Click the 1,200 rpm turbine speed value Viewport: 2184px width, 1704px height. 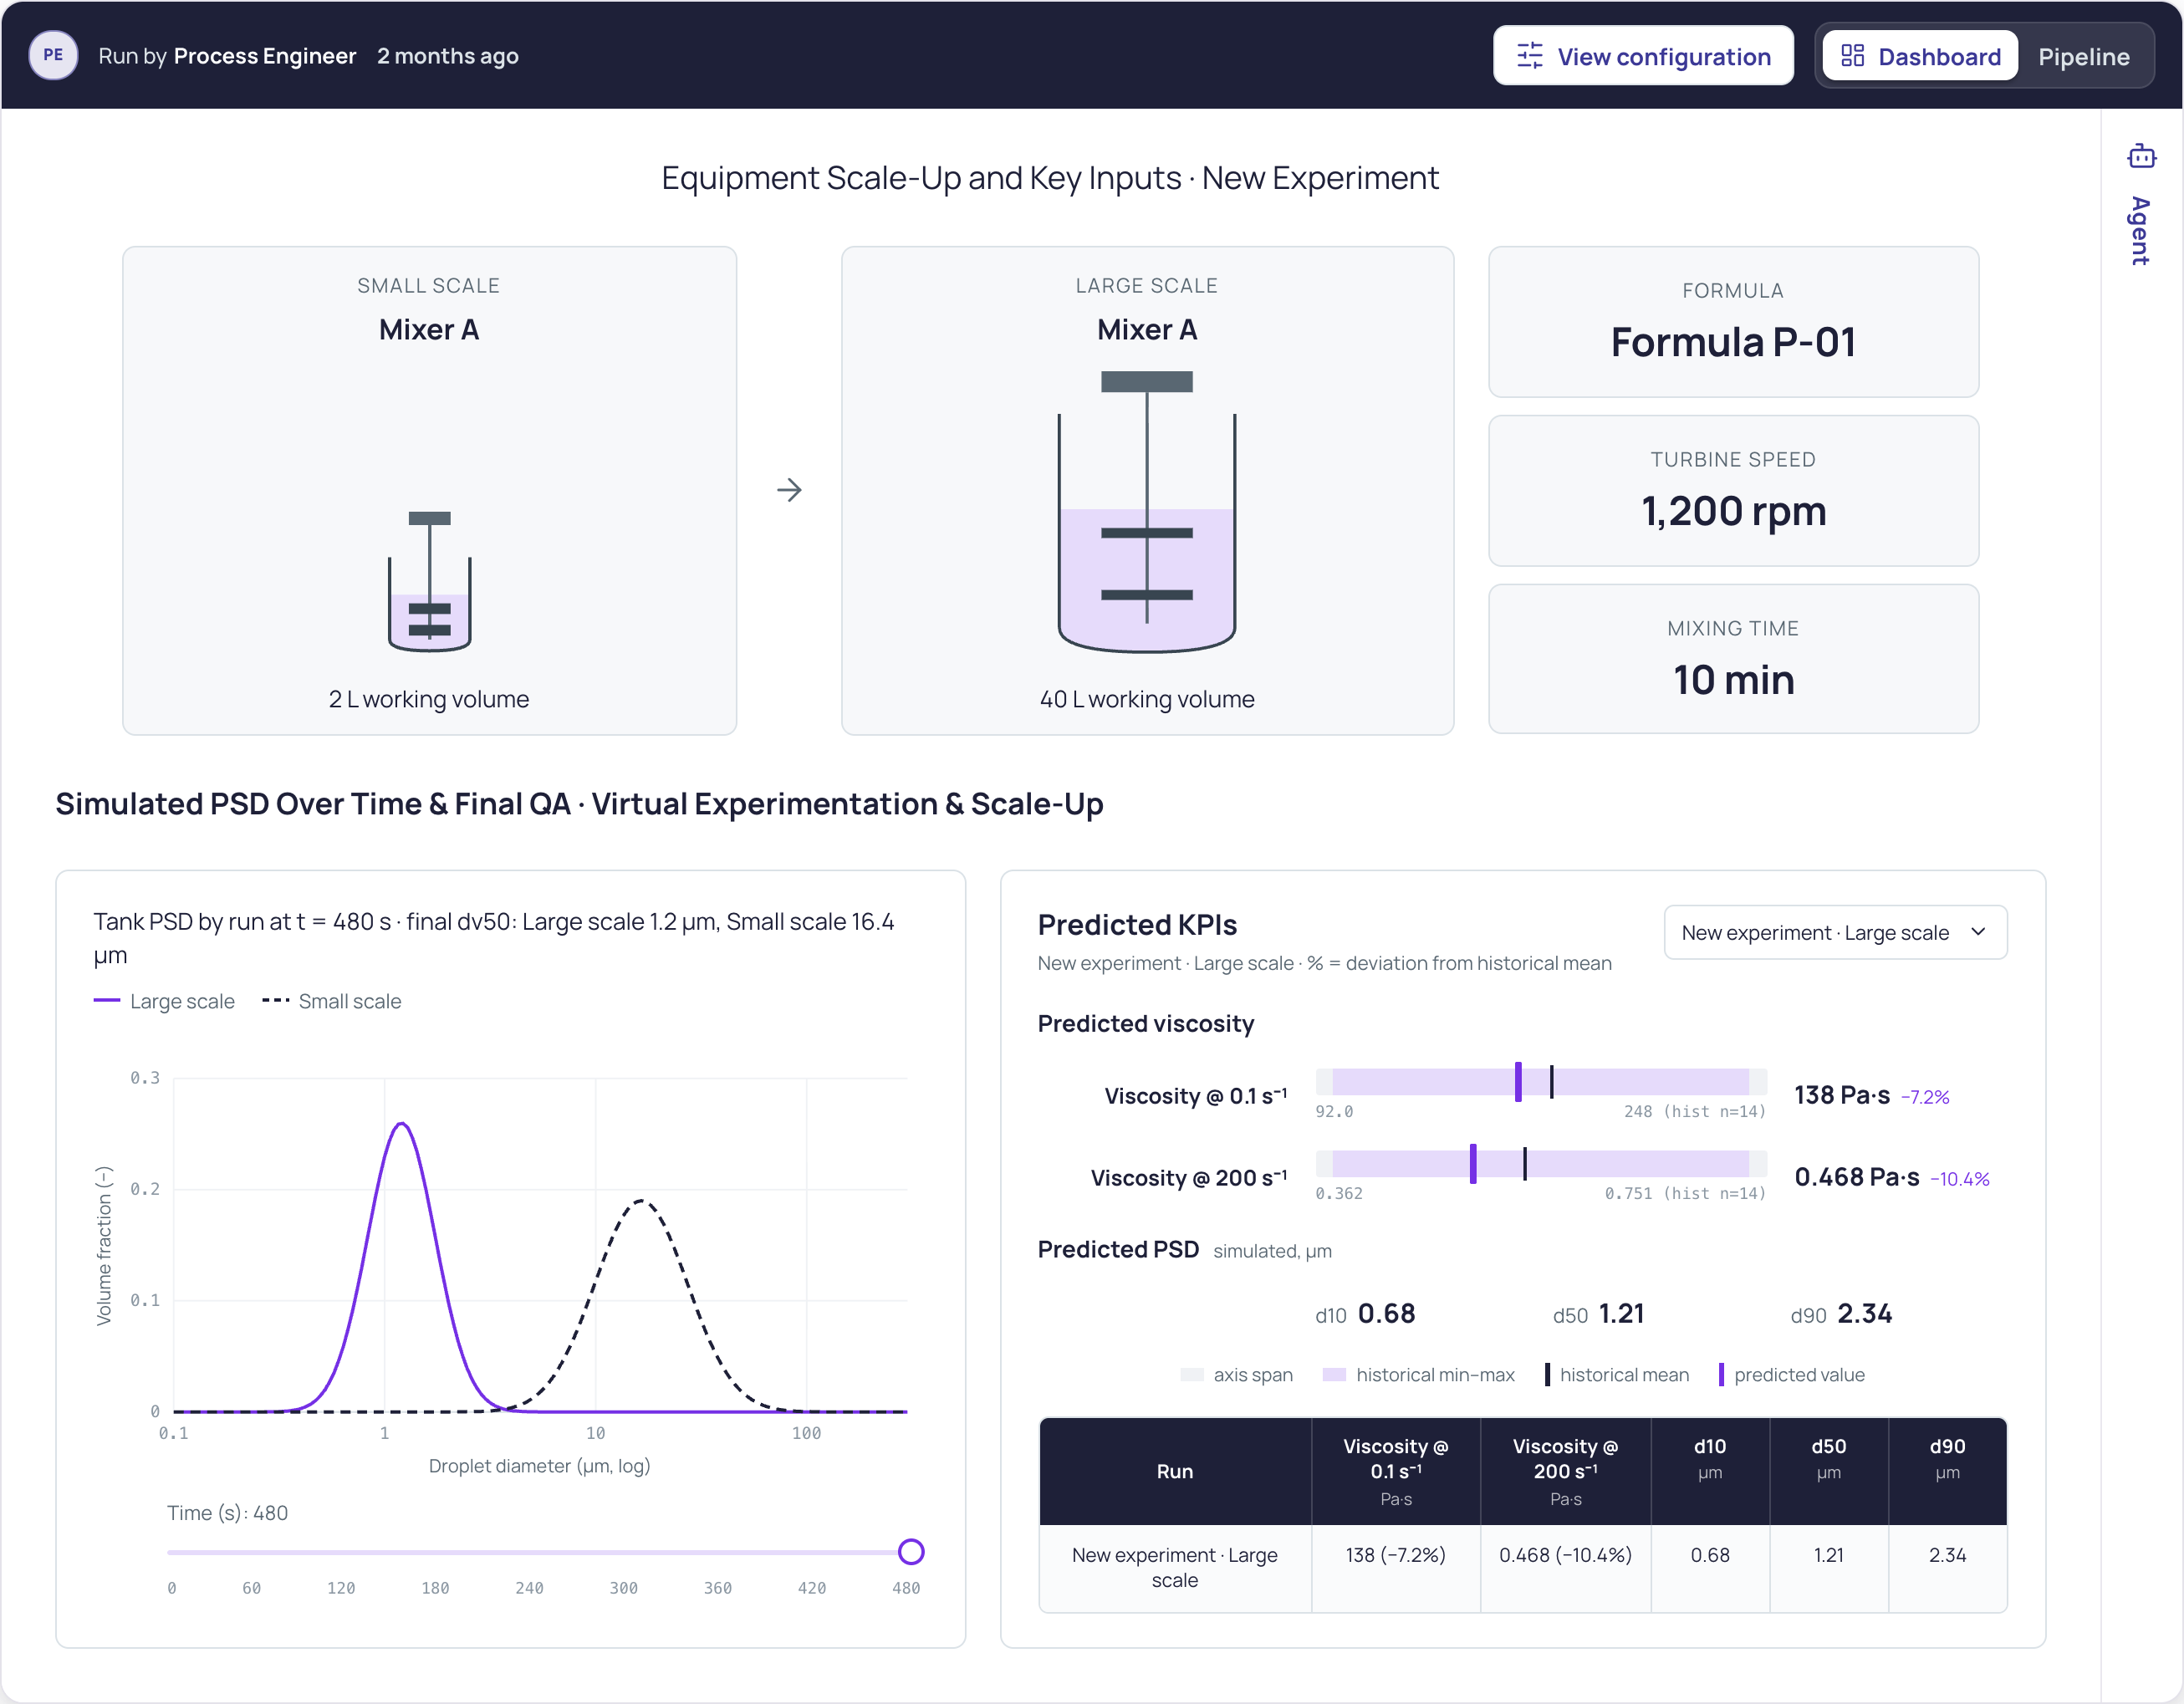pyautogui.click(x=1733, y=511)
